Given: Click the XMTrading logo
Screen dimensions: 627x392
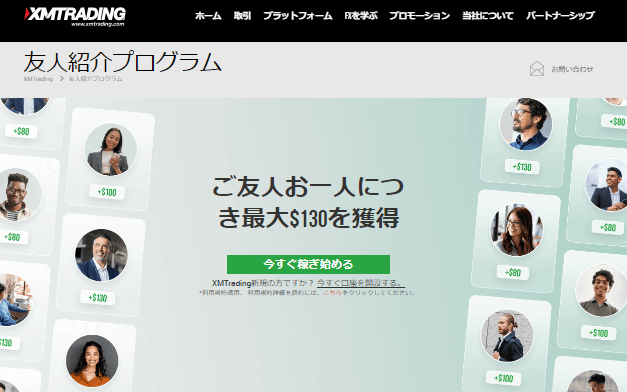Looking at the screenshot, I should pos(75,16).
